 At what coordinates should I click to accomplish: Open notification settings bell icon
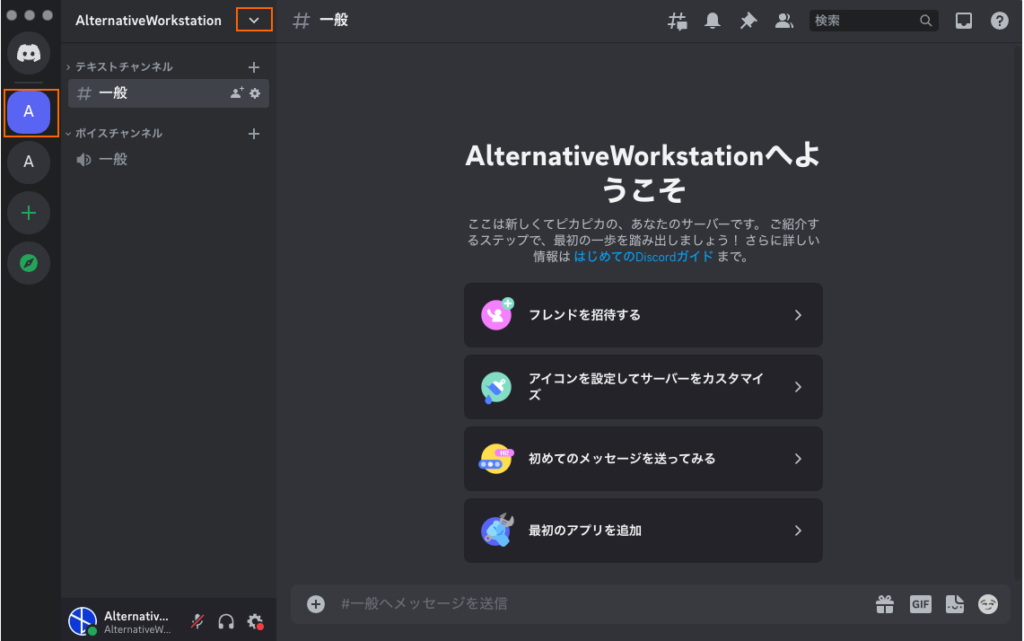coord(713,21)
